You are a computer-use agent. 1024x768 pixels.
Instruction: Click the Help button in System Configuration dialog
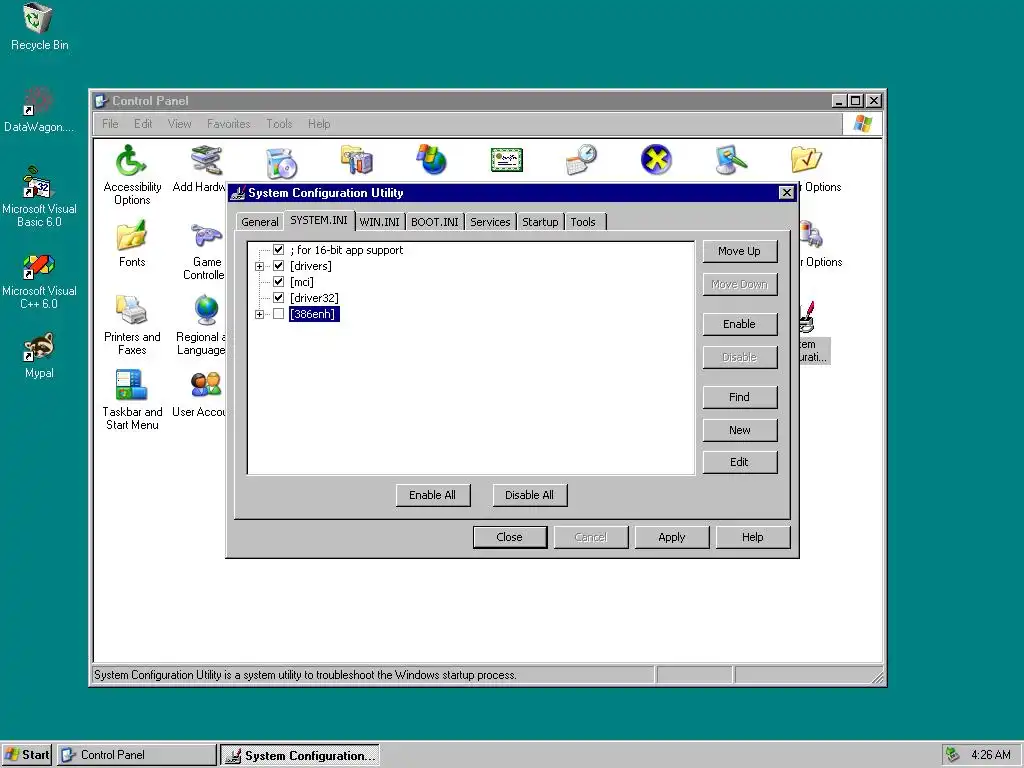pos(753,537)
